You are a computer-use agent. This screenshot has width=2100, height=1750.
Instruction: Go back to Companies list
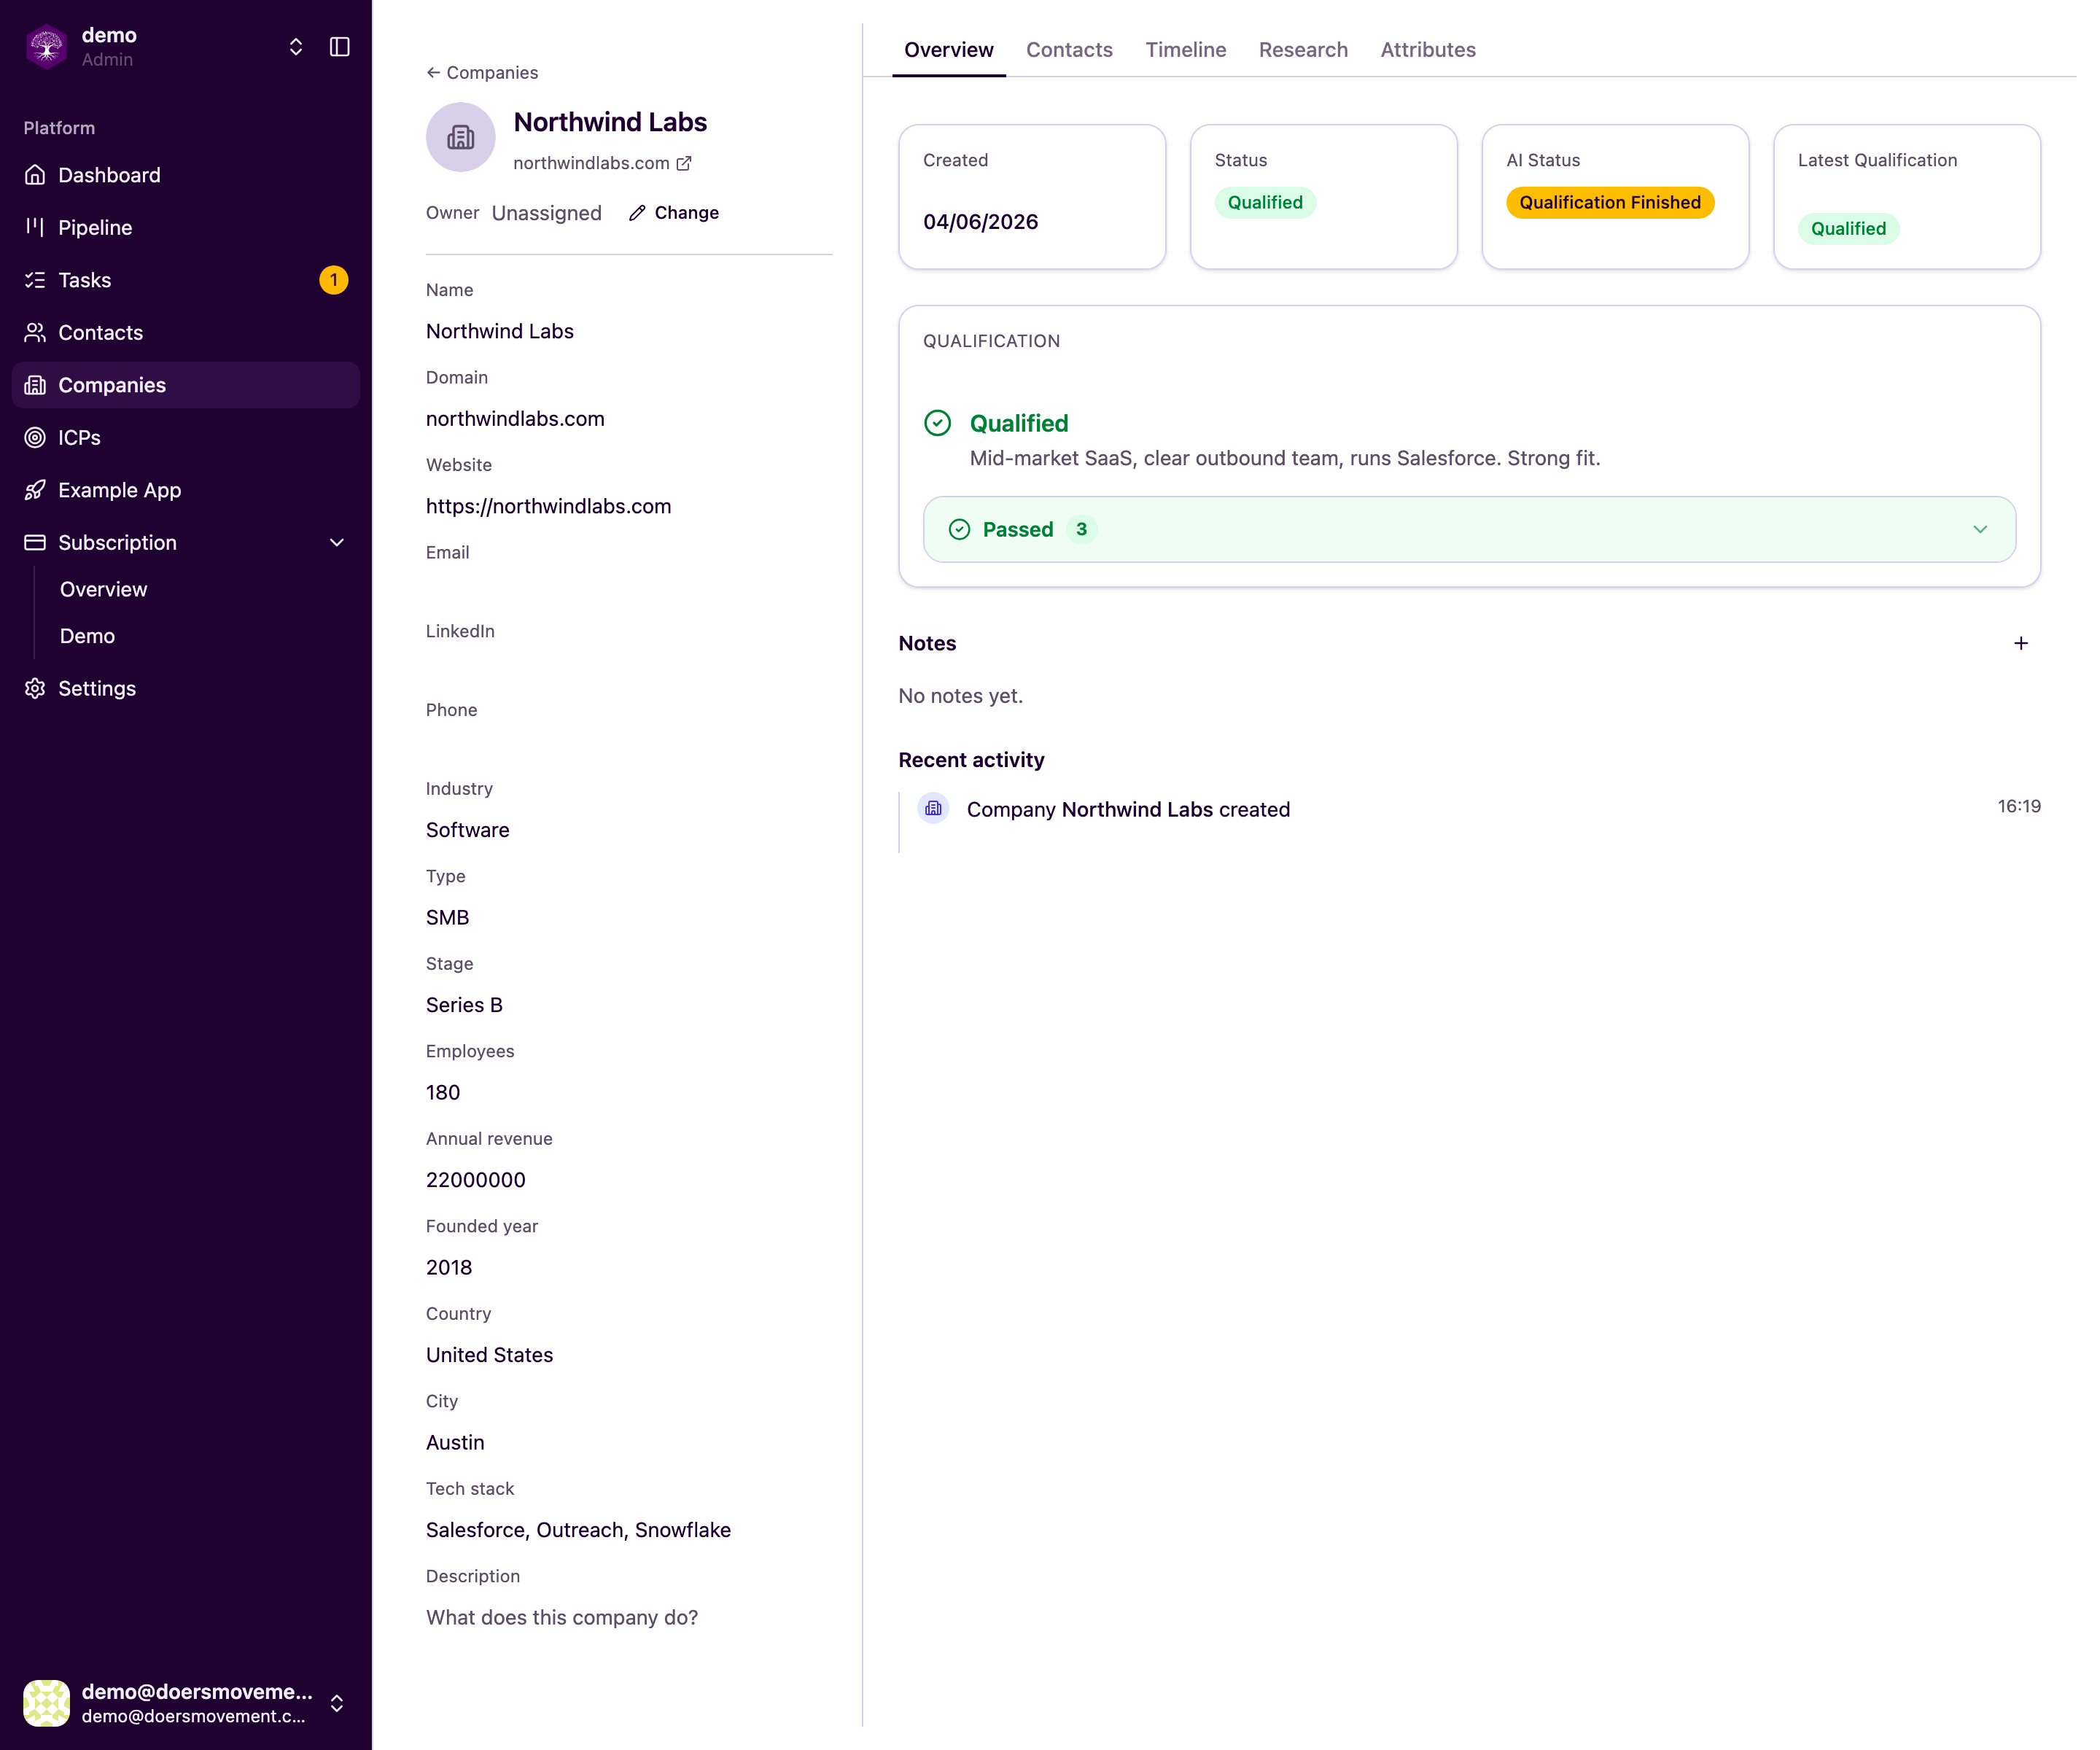(482, 73)
